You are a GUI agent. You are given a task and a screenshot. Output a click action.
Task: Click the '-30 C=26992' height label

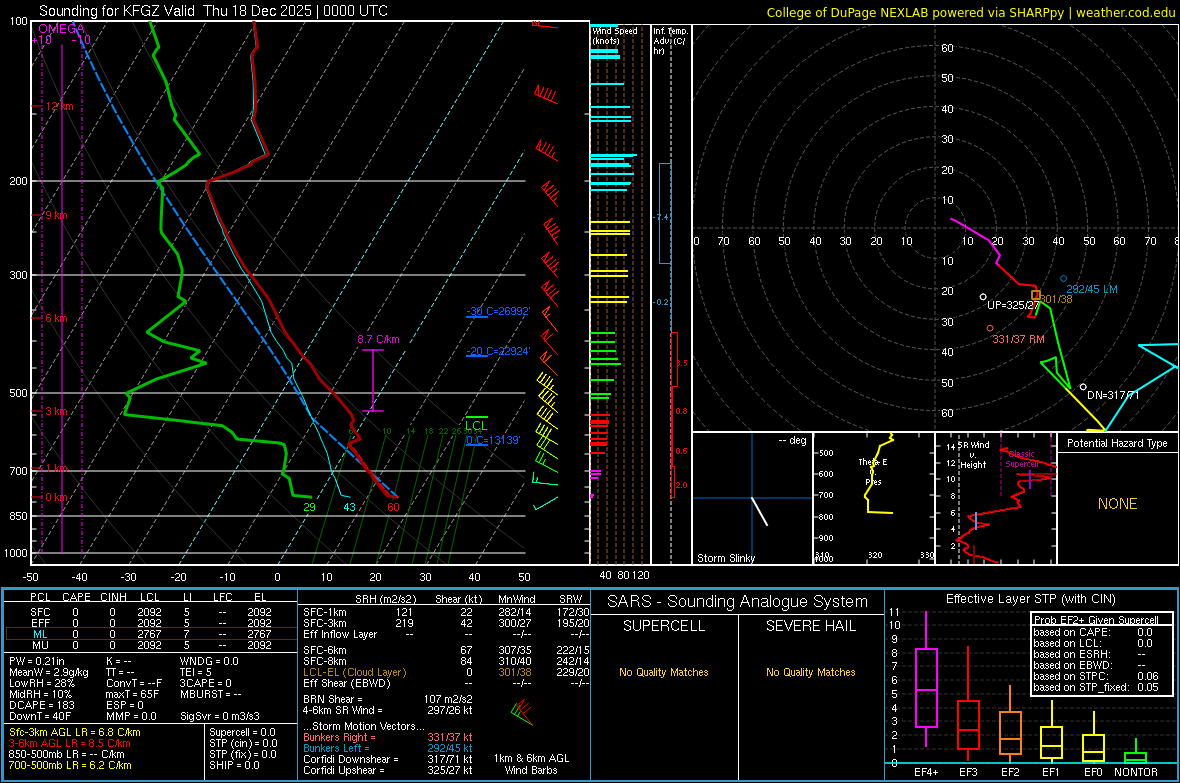coord(498,311)
